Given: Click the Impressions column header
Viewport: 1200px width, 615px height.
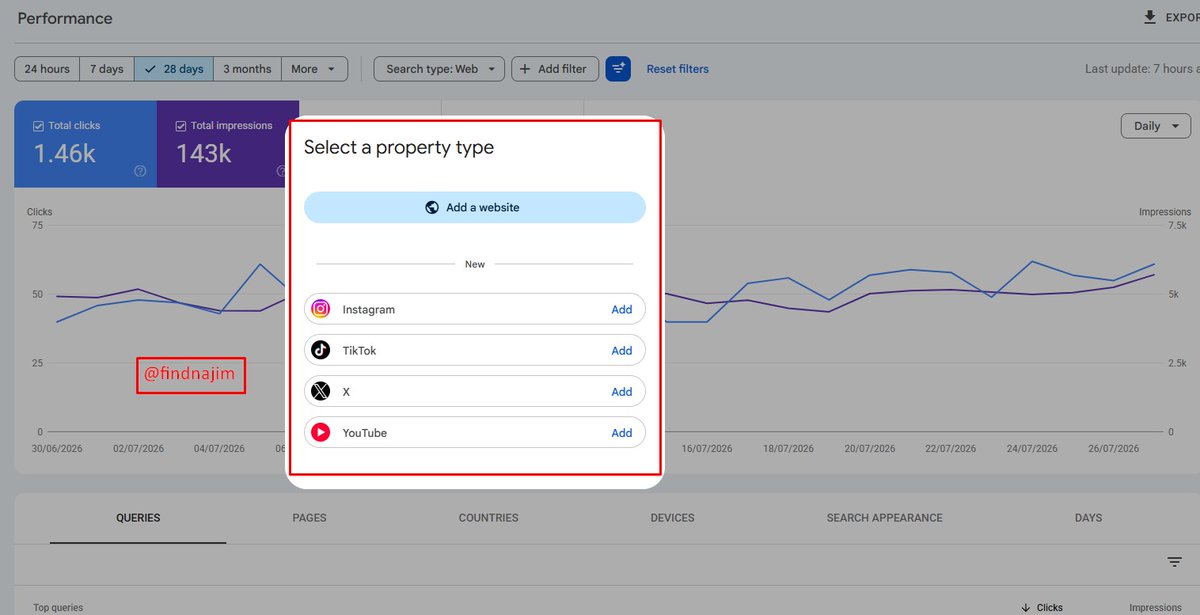Looking at the screenshot, I should coord(1155,607).
